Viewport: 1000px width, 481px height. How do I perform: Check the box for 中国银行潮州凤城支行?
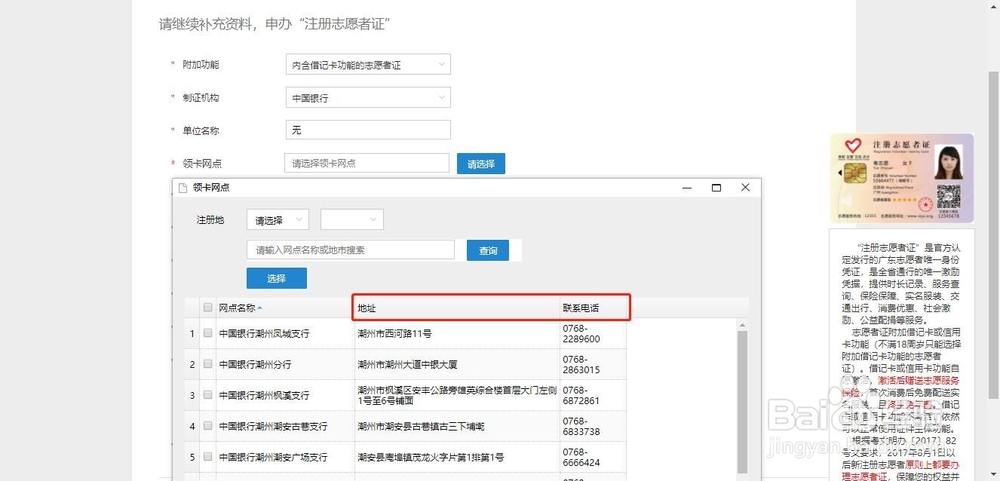208,333
